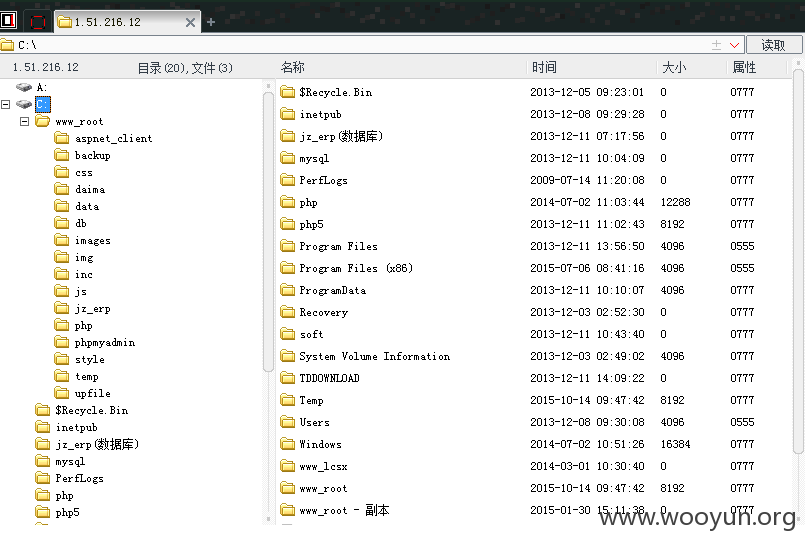The height and width of the screenshot is (546, 805).
Task: Select php5 folder in the left tree
Action: pyautogui.click(x=68, y=513)
